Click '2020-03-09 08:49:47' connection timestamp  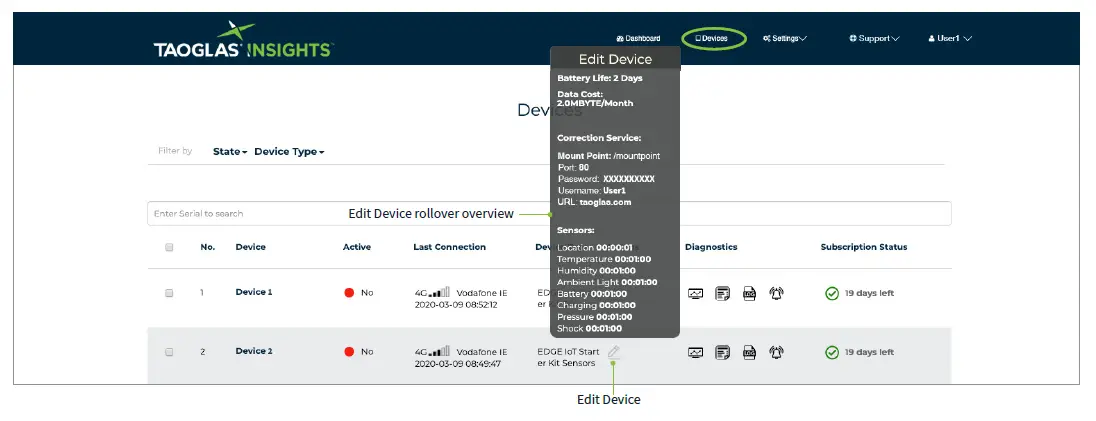tap(457, 364)
